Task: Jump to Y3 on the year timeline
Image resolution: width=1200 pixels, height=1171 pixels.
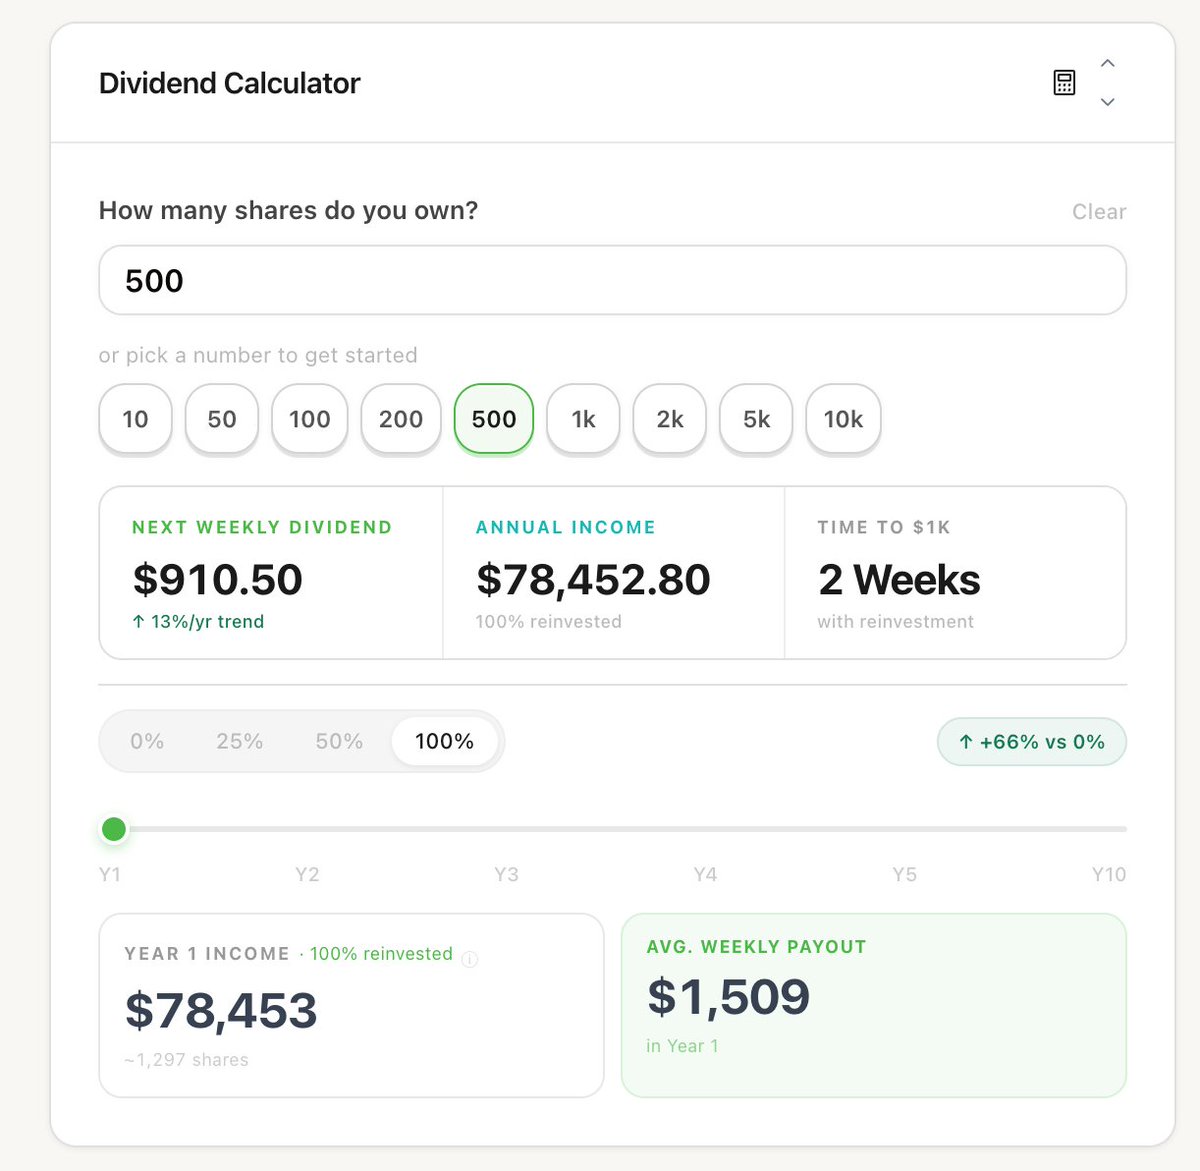Action: click(x=506, y=875)
